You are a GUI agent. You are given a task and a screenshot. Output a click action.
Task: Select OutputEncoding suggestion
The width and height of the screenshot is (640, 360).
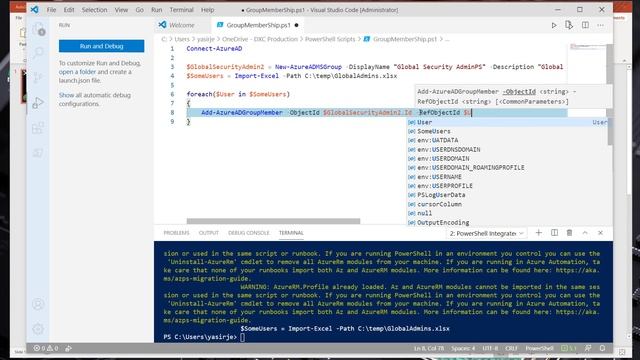click(x=507, y=222)
